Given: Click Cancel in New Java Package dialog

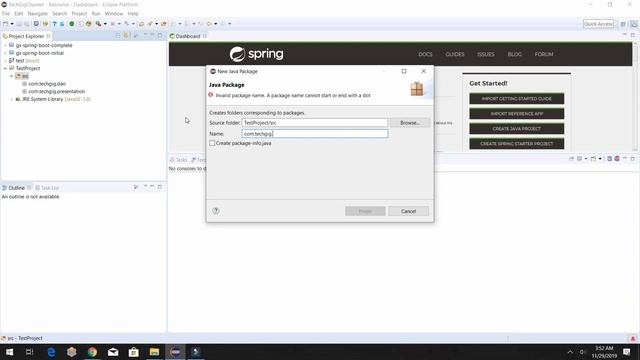Looking at the screenshot, I should (x=408, y=211).
